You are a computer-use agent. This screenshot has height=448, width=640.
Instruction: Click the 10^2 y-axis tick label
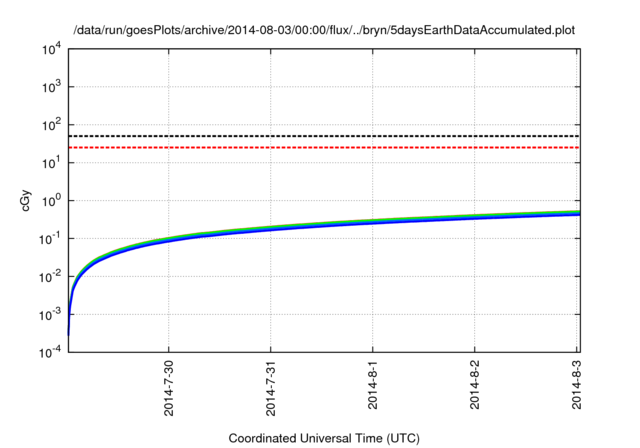51,125
